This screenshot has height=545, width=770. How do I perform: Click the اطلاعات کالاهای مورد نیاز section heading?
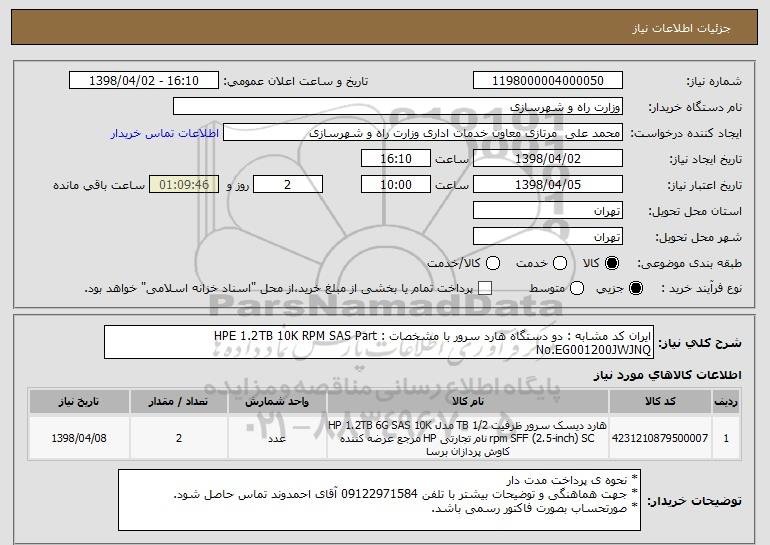(x=667, y=375)
